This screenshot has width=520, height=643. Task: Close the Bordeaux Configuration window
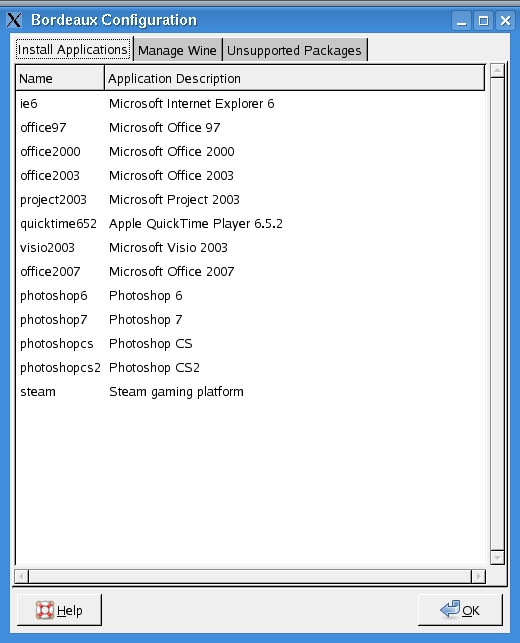(x=505, y=20)
